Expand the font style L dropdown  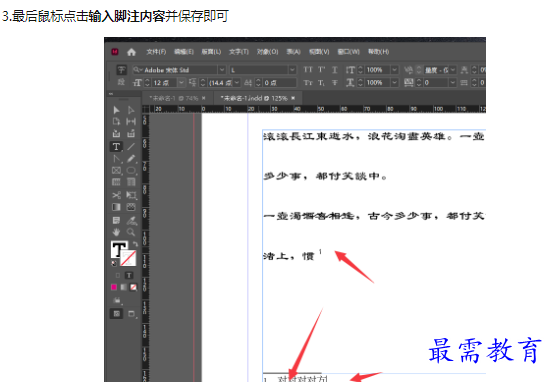pyautogui.click(x=292, y=70)
